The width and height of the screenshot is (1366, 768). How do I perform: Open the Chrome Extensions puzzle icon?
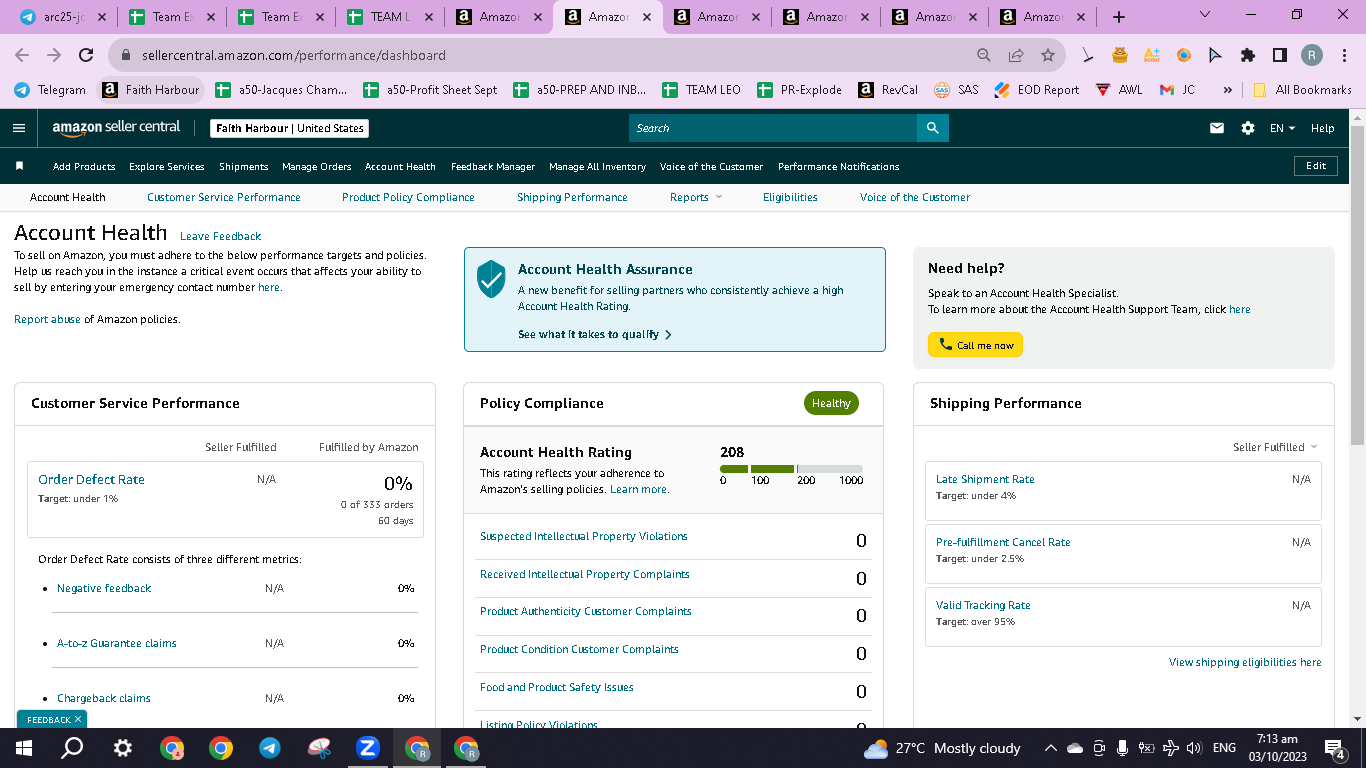tap(1247, 55)
